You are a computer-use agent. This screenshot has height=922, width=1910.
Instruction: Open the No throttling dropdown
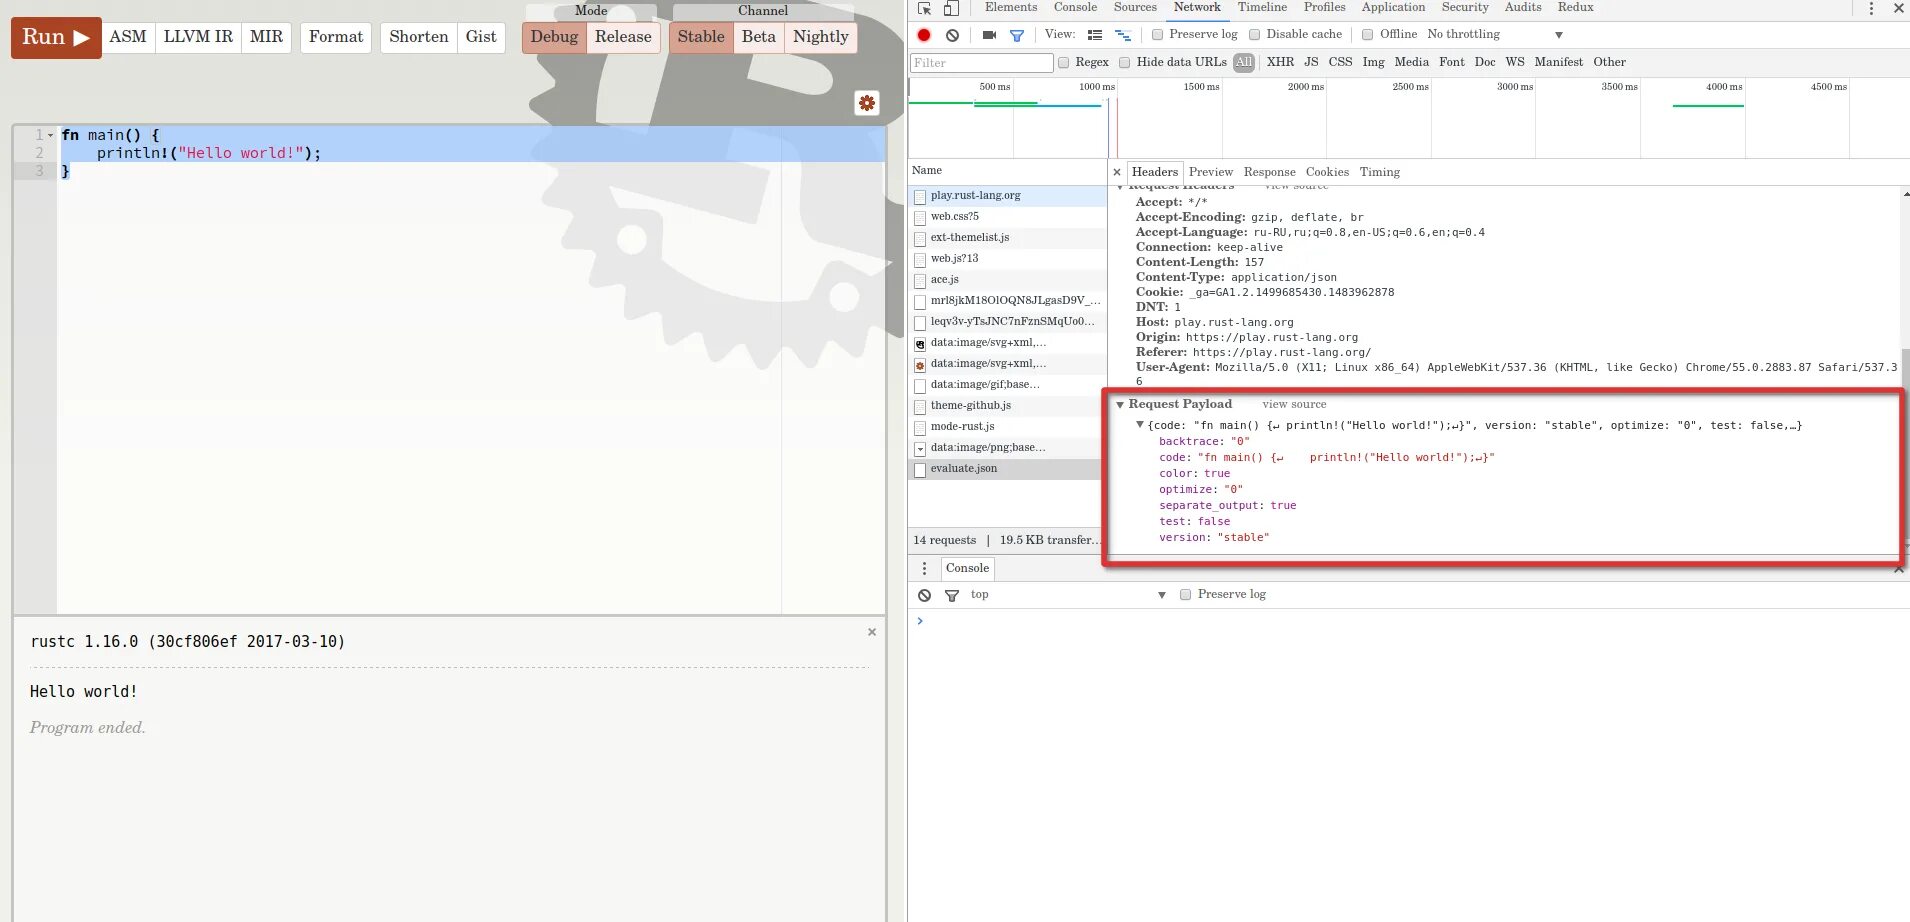tap(1494, 34)
